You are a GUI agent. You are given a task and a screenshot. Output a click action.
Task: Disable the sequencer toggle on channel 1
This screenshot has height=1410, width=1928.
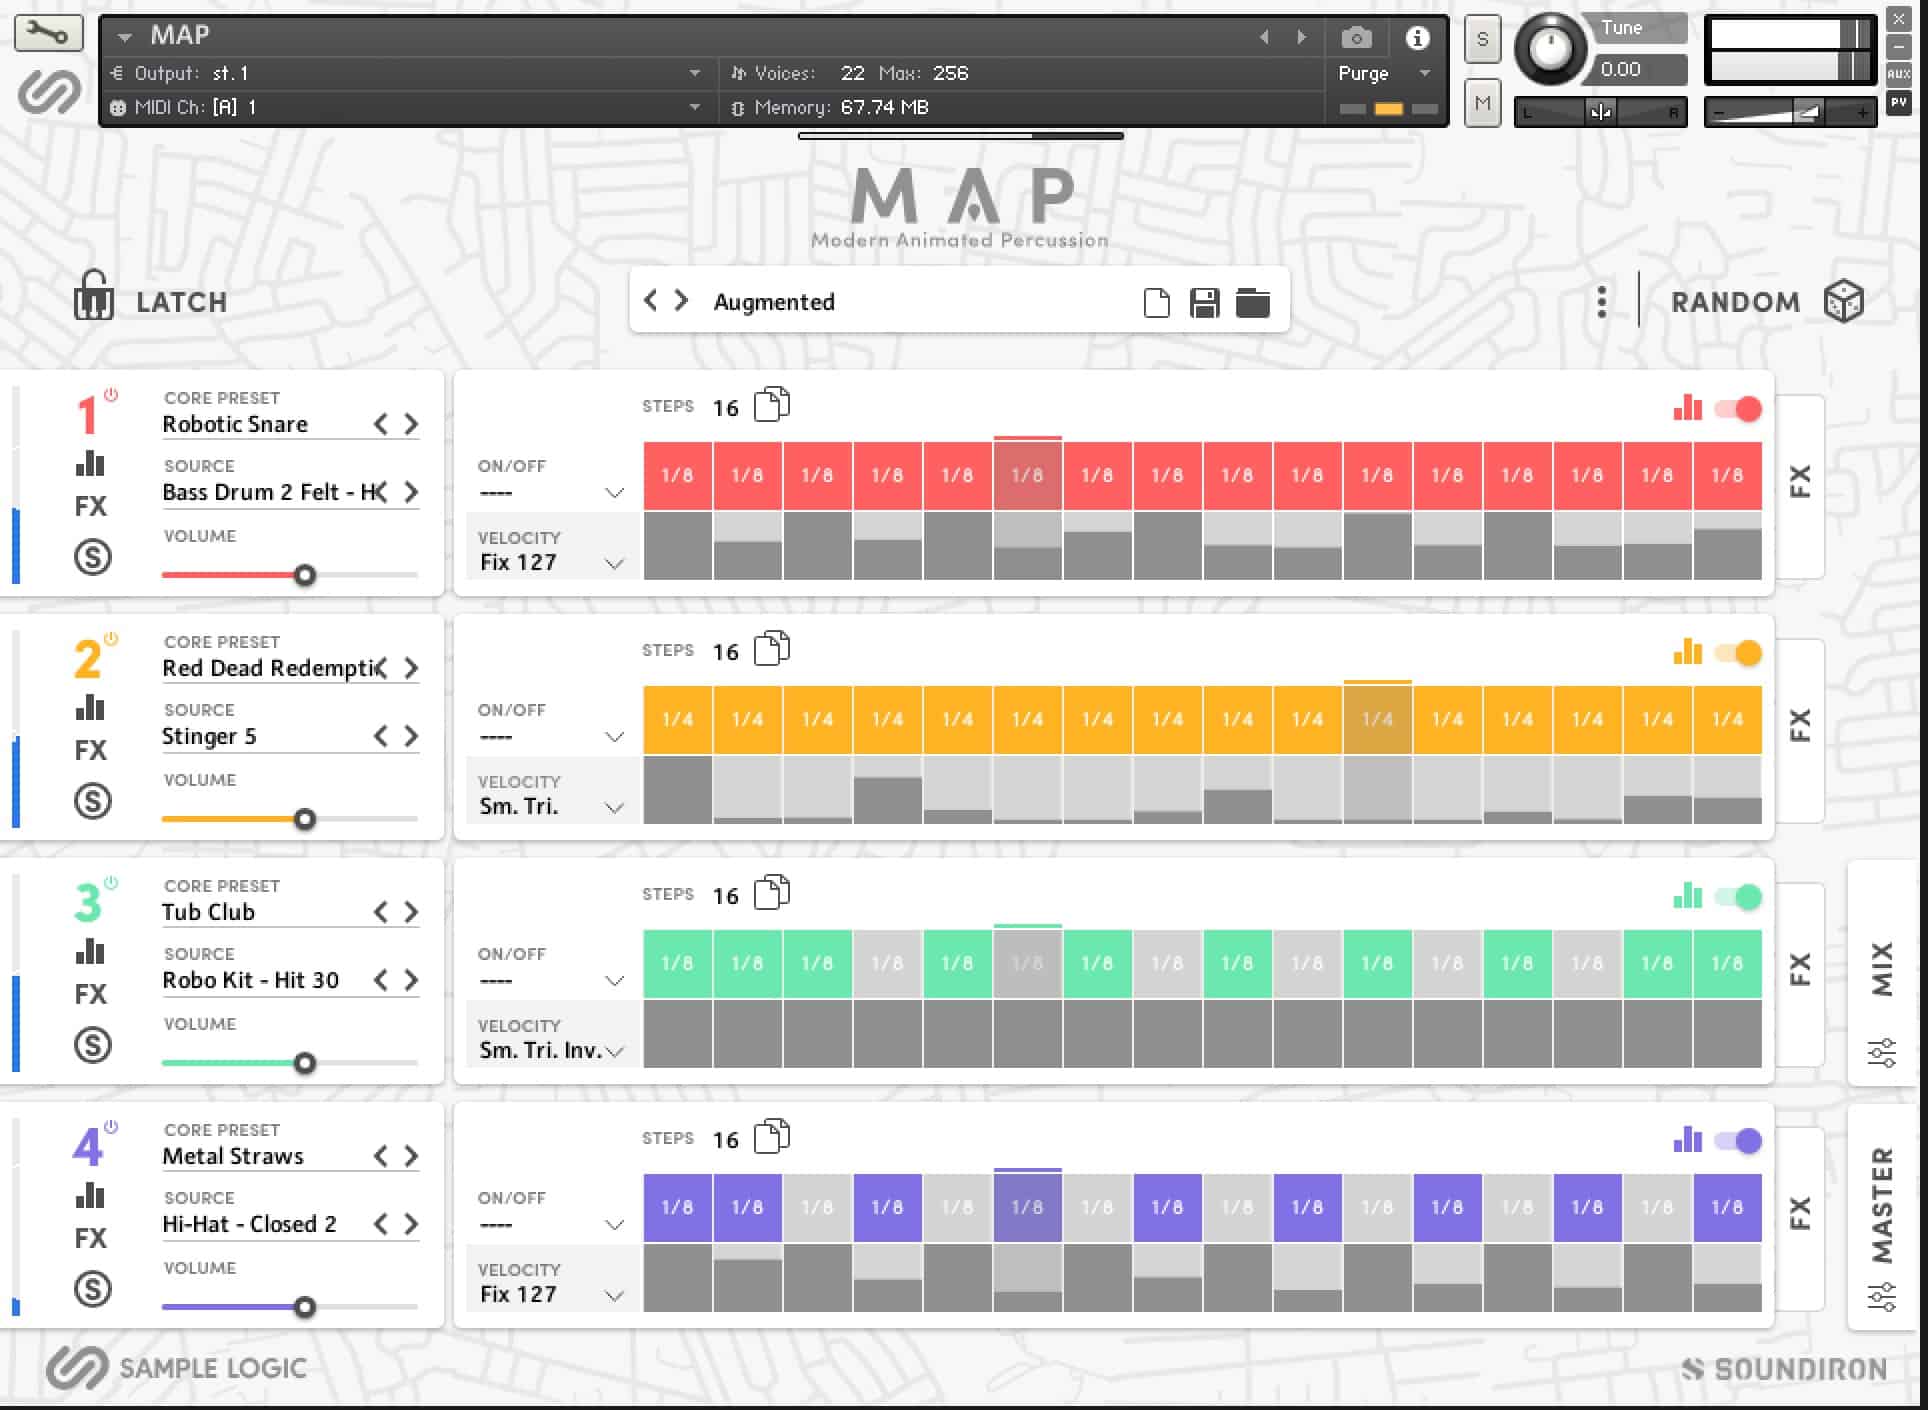(1738, 408)
